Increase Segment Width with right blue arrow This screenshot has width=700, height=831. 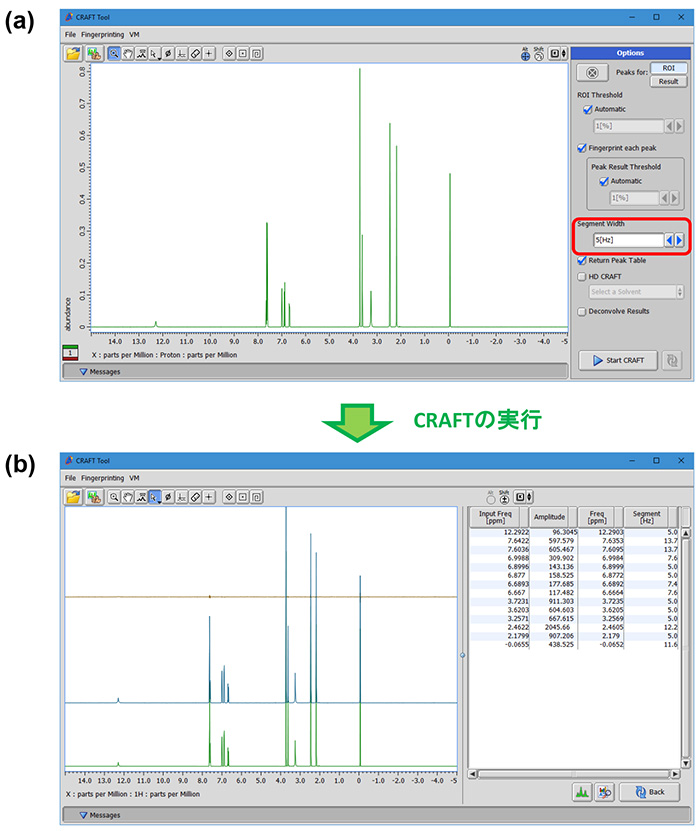point(679,240)
